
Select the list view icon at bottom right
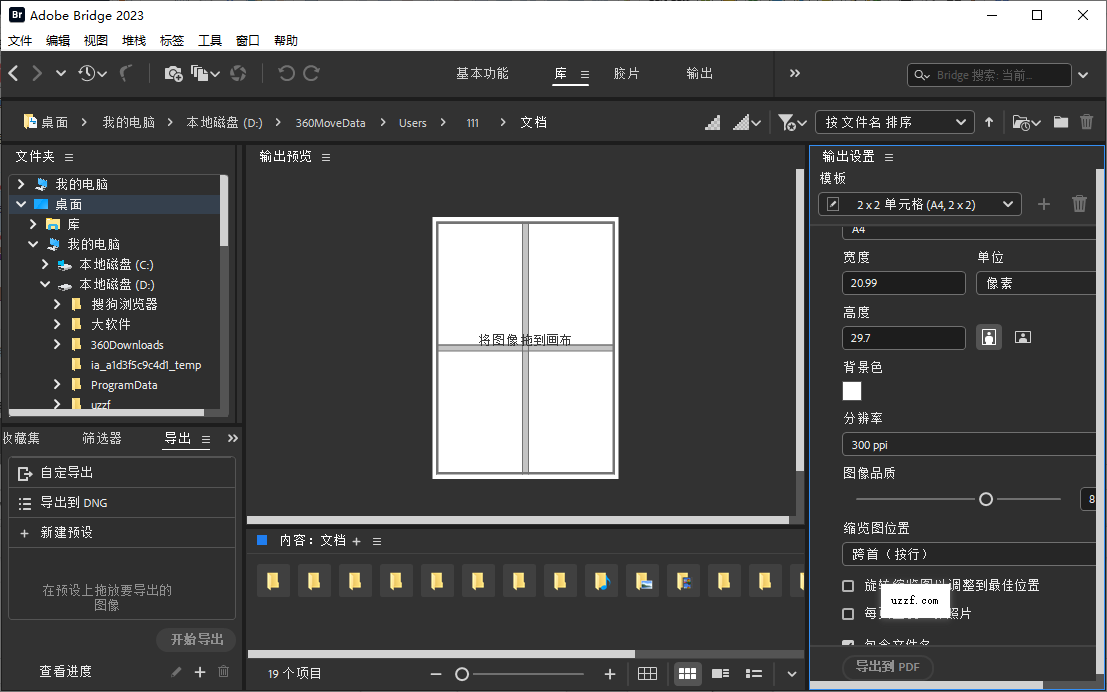pyautogui.click(x=754, y=674)
